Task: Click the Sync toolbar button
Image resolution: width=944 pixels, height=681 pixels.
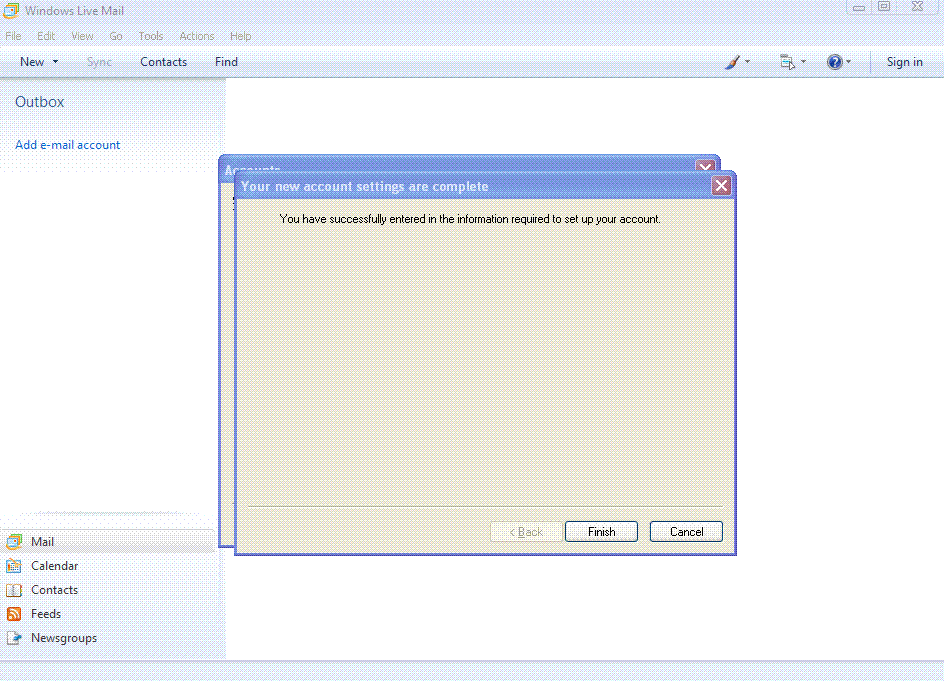Action: pos(99,62)
